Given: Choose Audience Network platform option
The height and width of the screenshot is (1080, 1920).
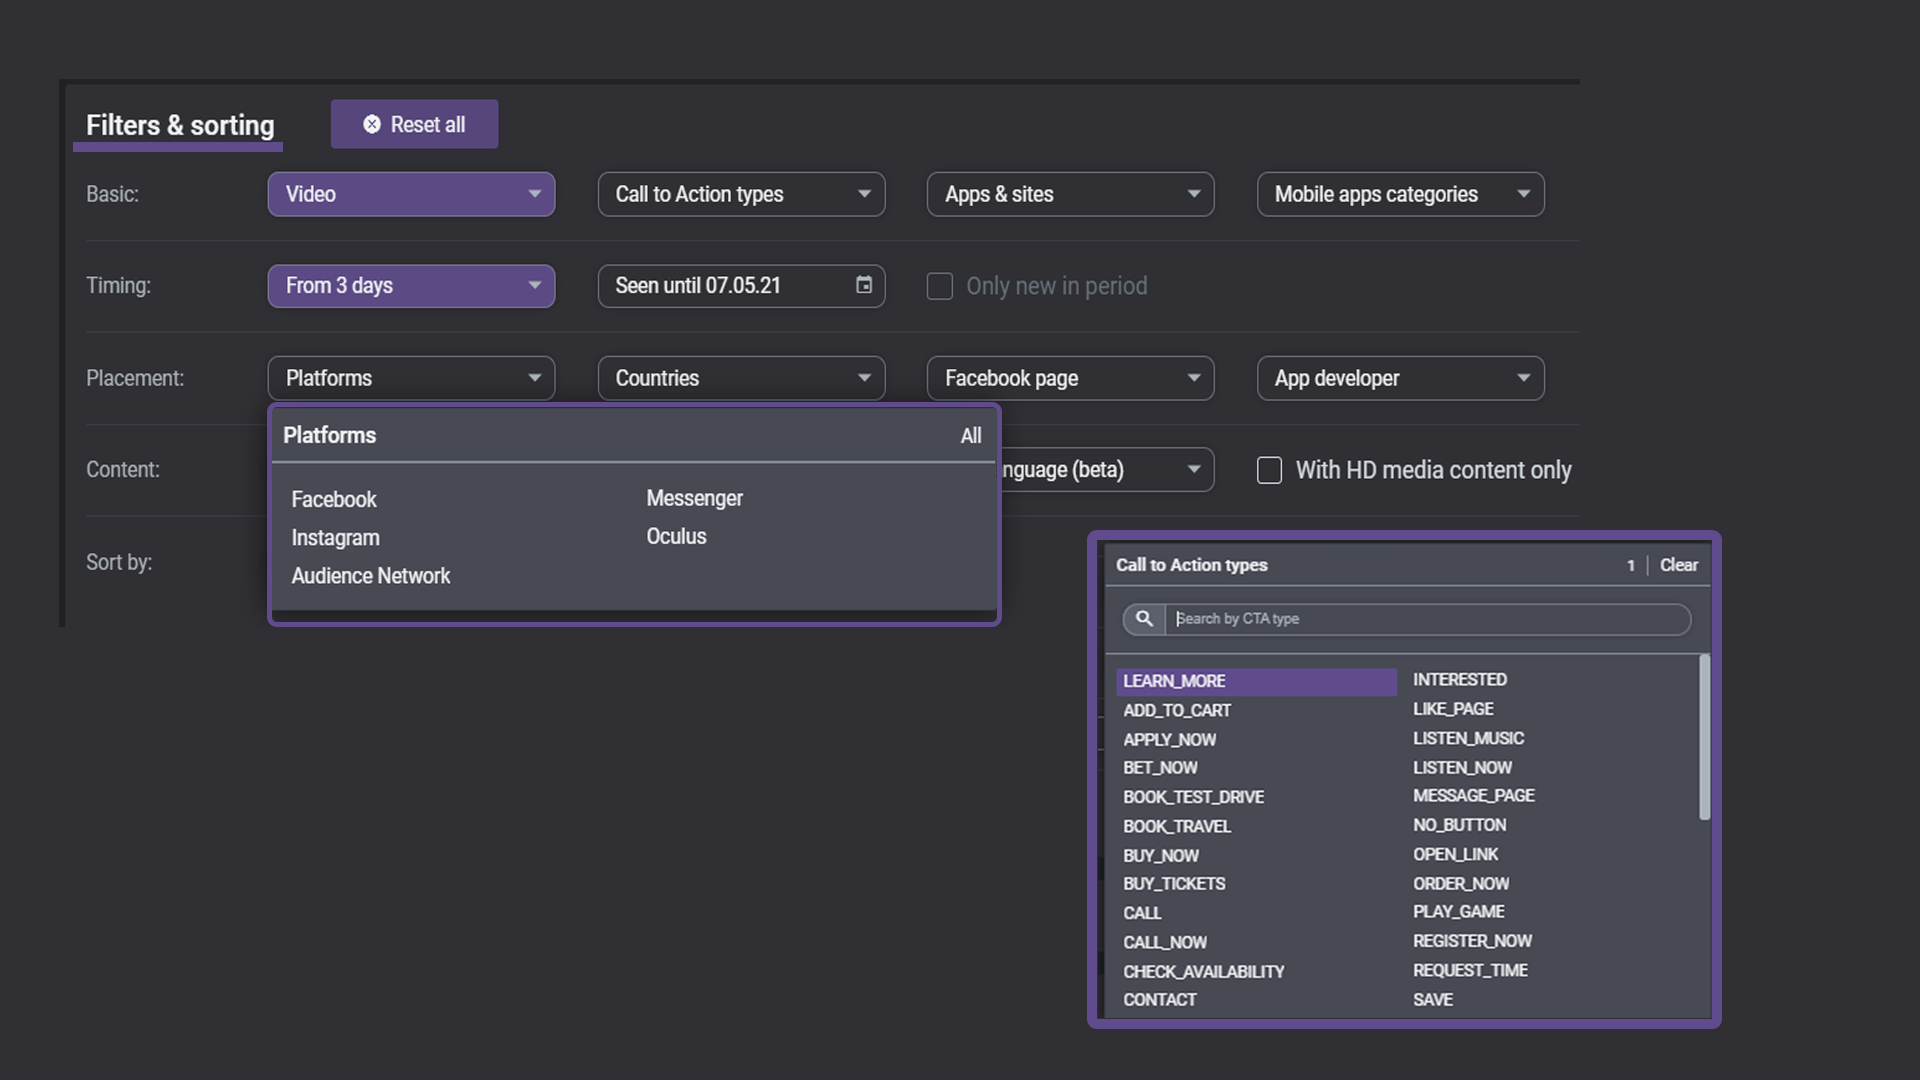Looking at the screenshot, I should pos(370,576).
